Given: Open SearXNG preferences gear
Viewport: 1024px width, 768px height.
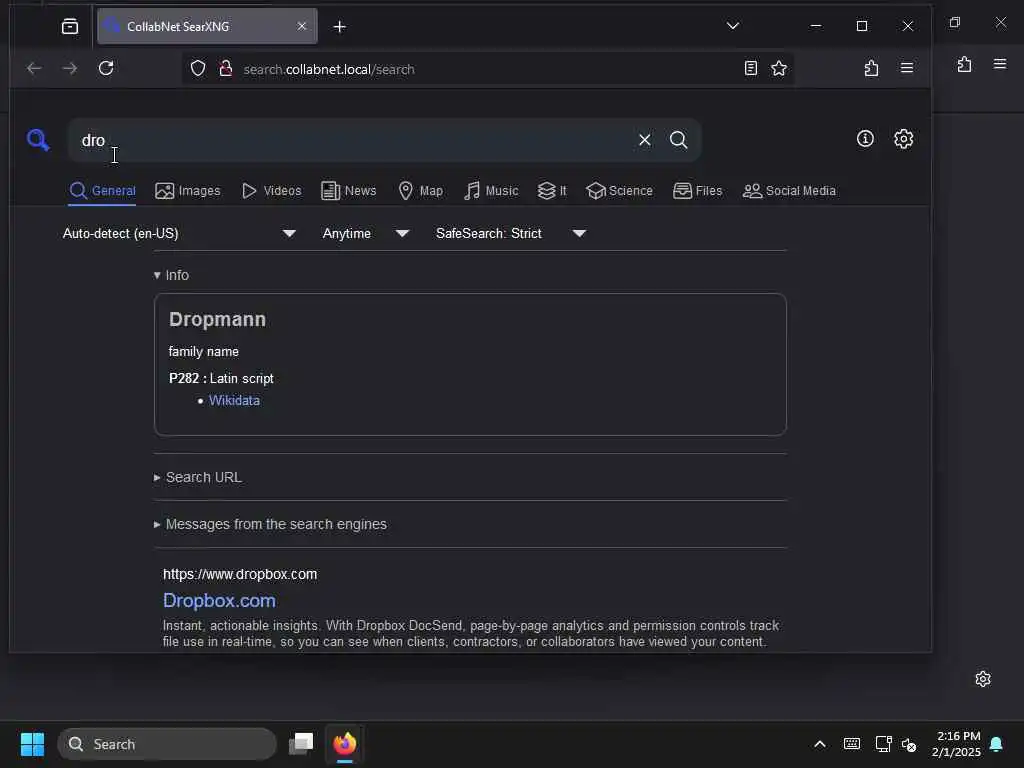Looking at the screenshot, I should pyautogui.click(x=903, y=138).
